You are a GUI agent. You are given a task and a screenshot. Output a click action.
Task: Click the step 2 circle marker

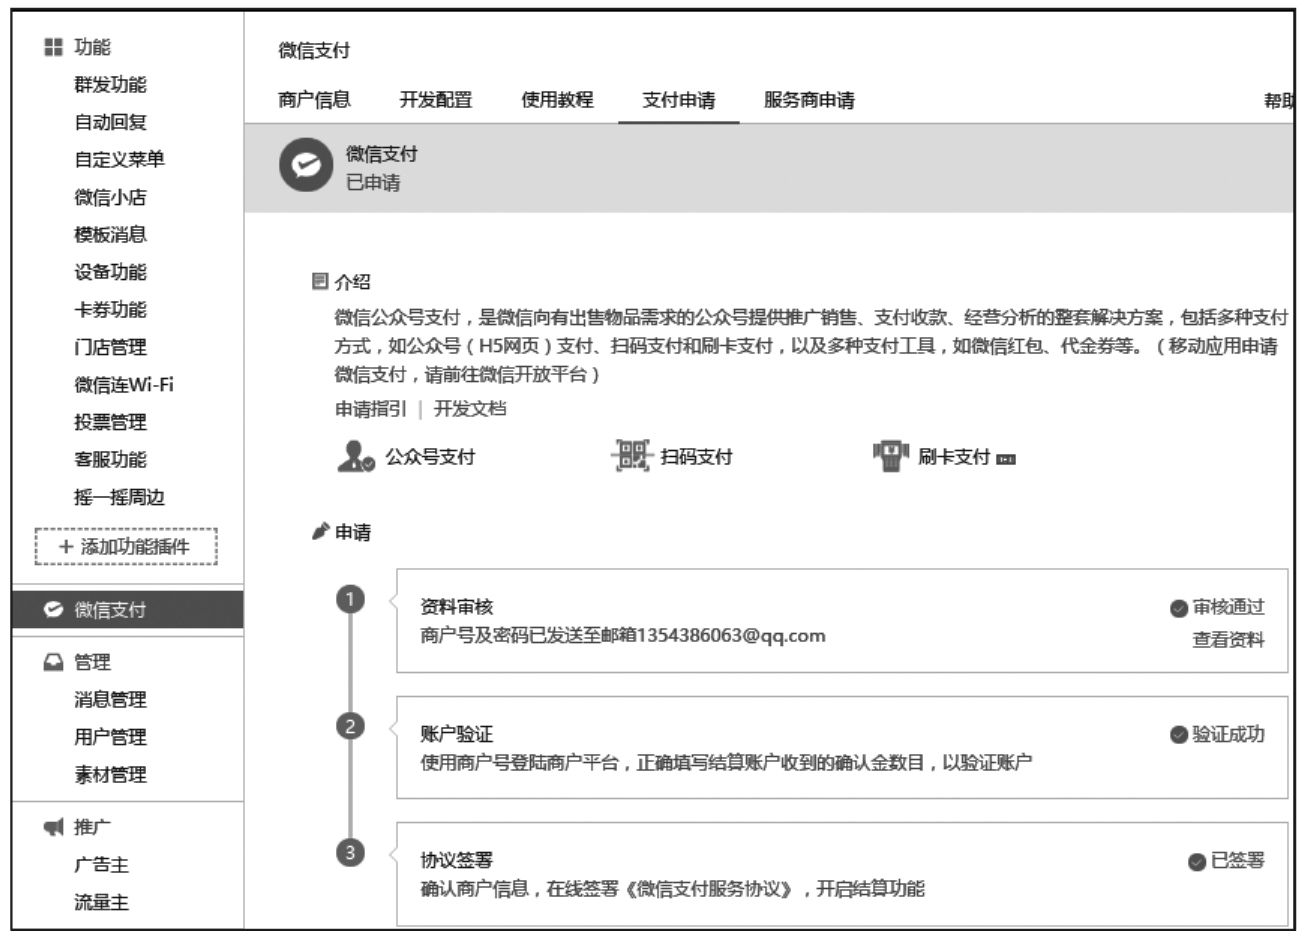click(350, 726)
